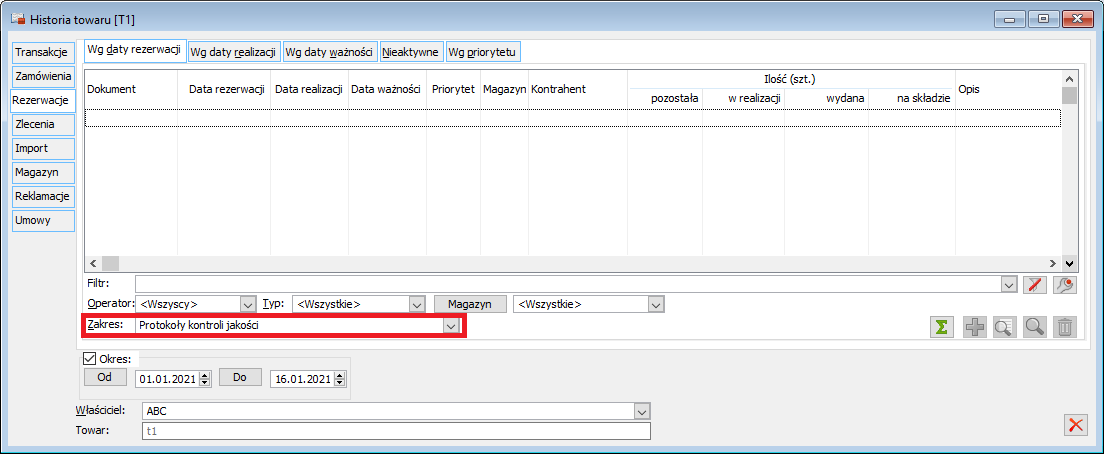Viewport: 1104px width, 454px height.
Task: Click the horizontal scrollbar thumb
Action: click(x=111, y=263)
